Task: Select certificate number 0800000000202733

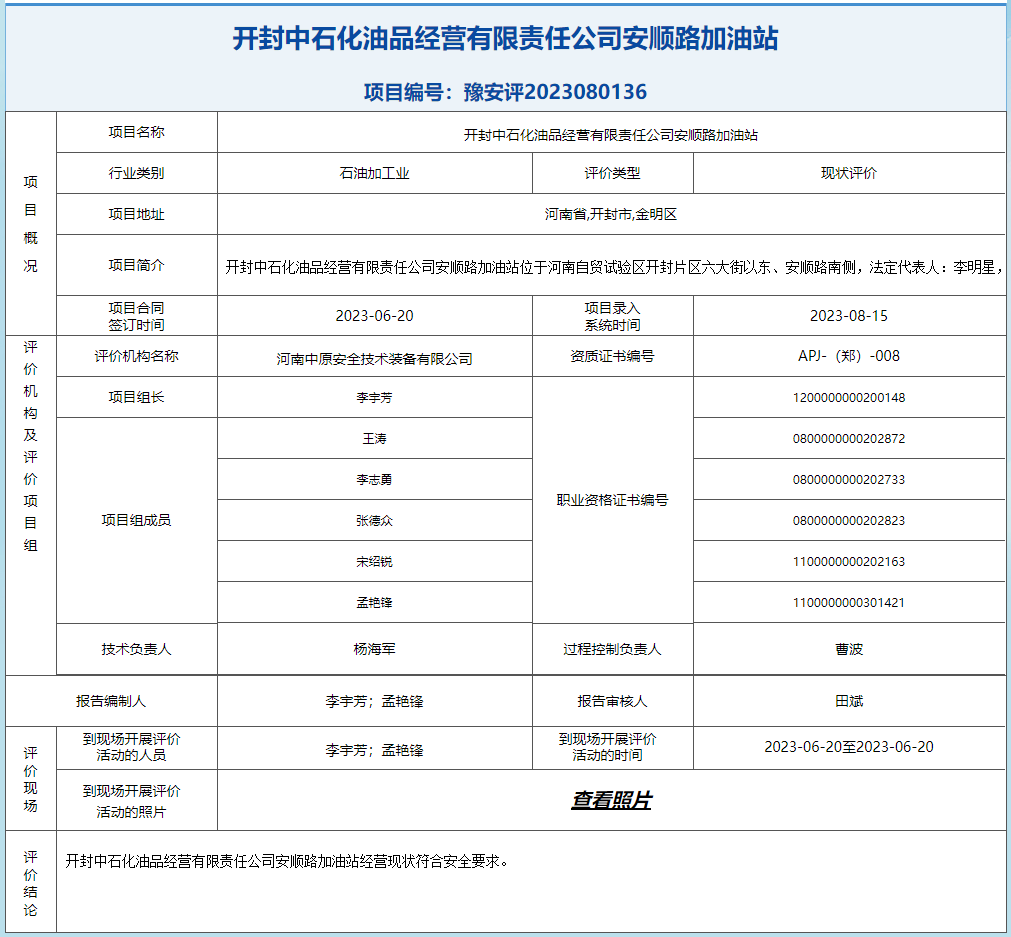Action: 849,480
